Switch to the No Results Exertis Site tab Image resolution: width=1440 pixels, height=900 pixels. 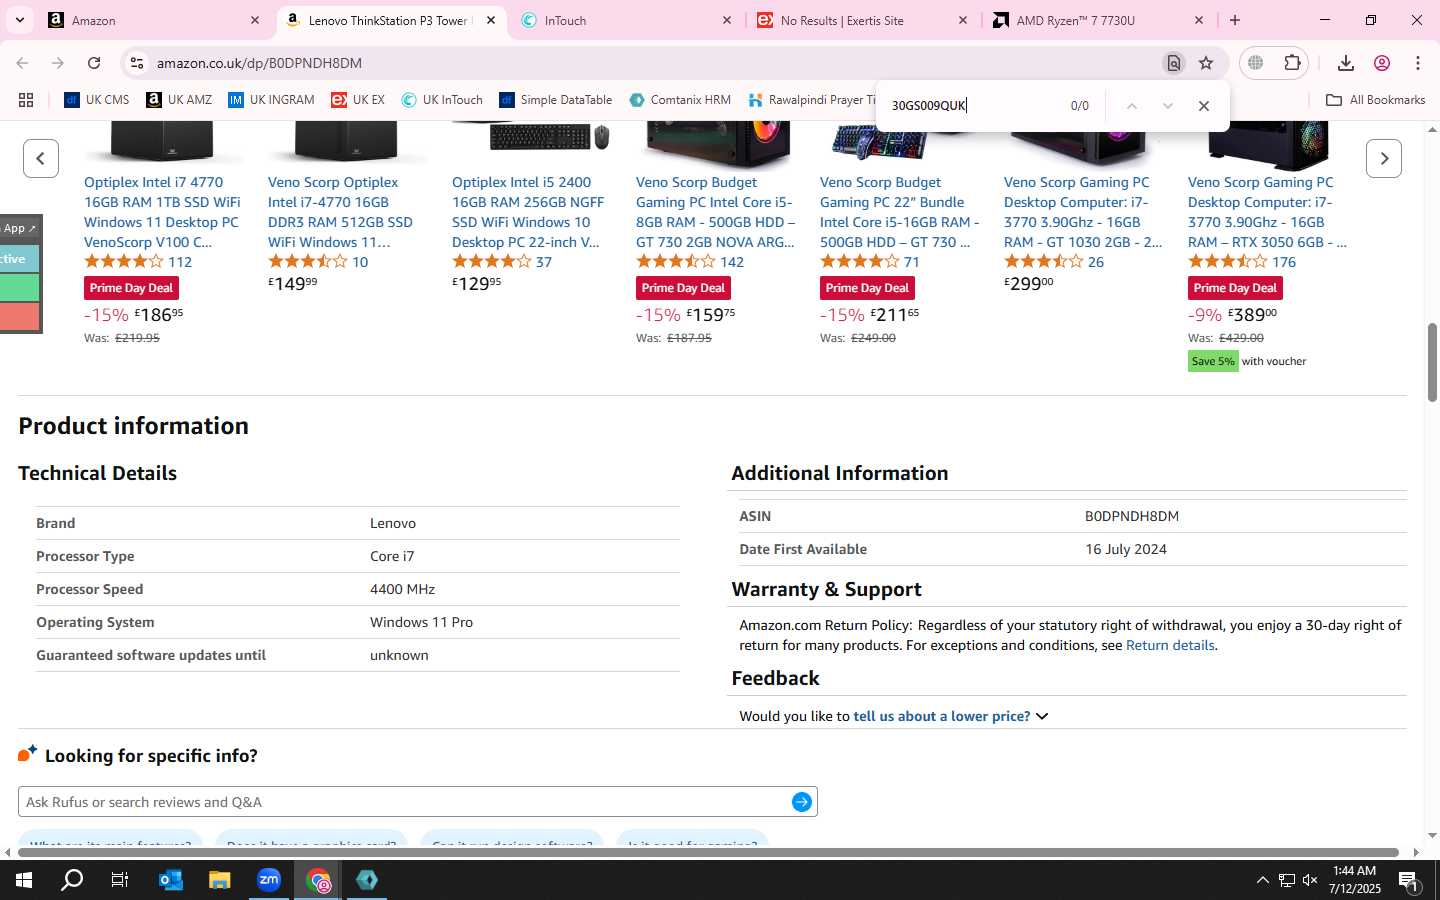click(862, 20)
